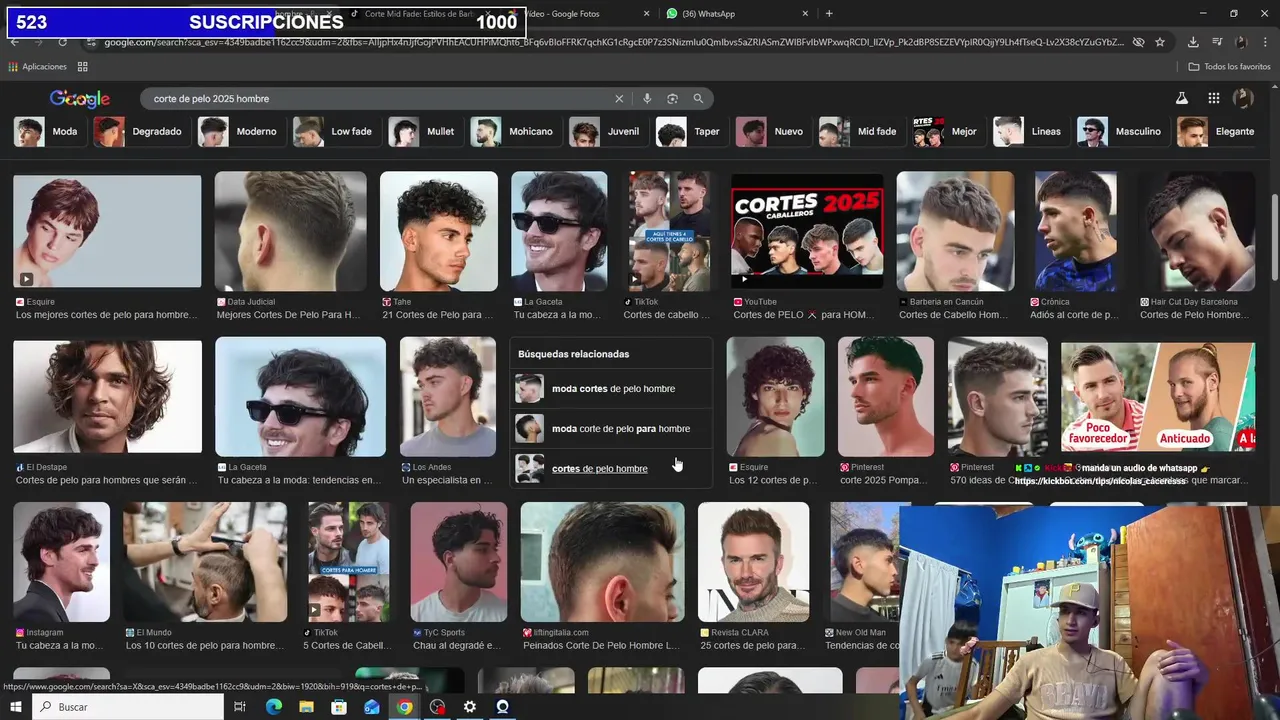1280x720 pixels.
Task: Close the WhatsApp tab
Action: point(805,14)
